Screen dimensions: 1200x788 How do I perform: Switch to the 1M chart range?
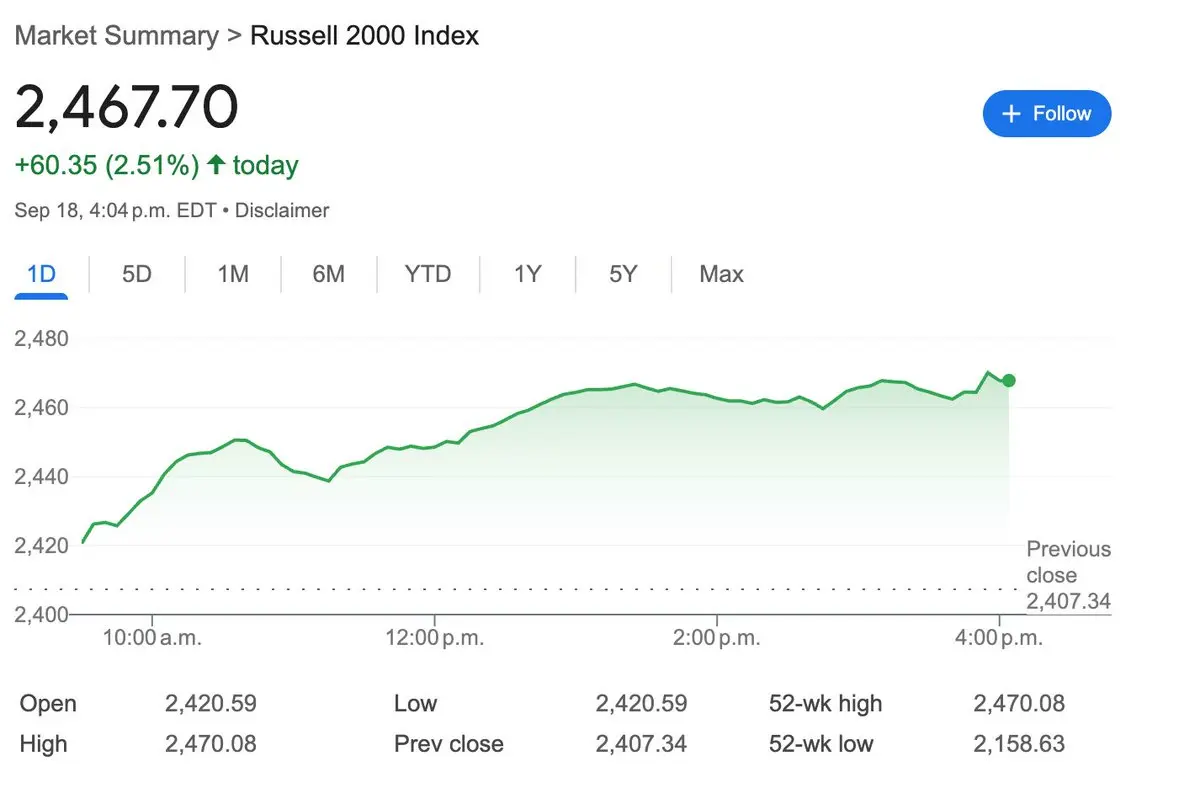[233, 274]
